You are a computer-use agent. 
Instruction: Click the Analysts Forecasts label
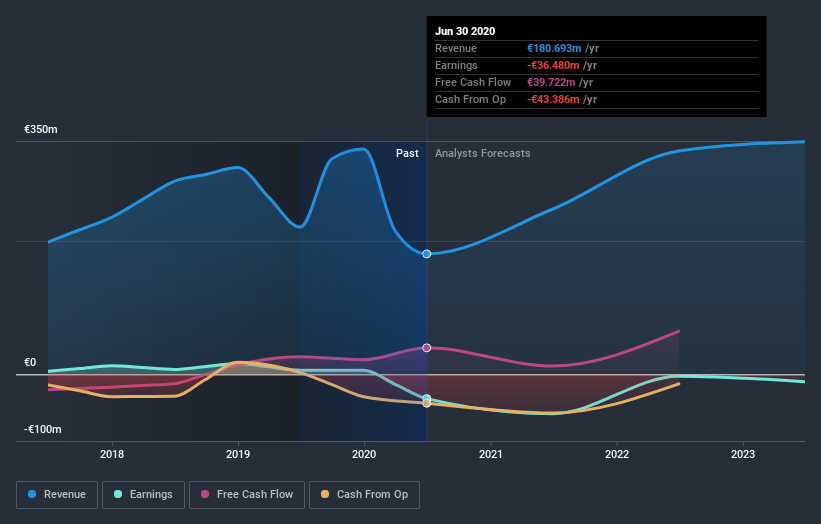click(483, 153)
